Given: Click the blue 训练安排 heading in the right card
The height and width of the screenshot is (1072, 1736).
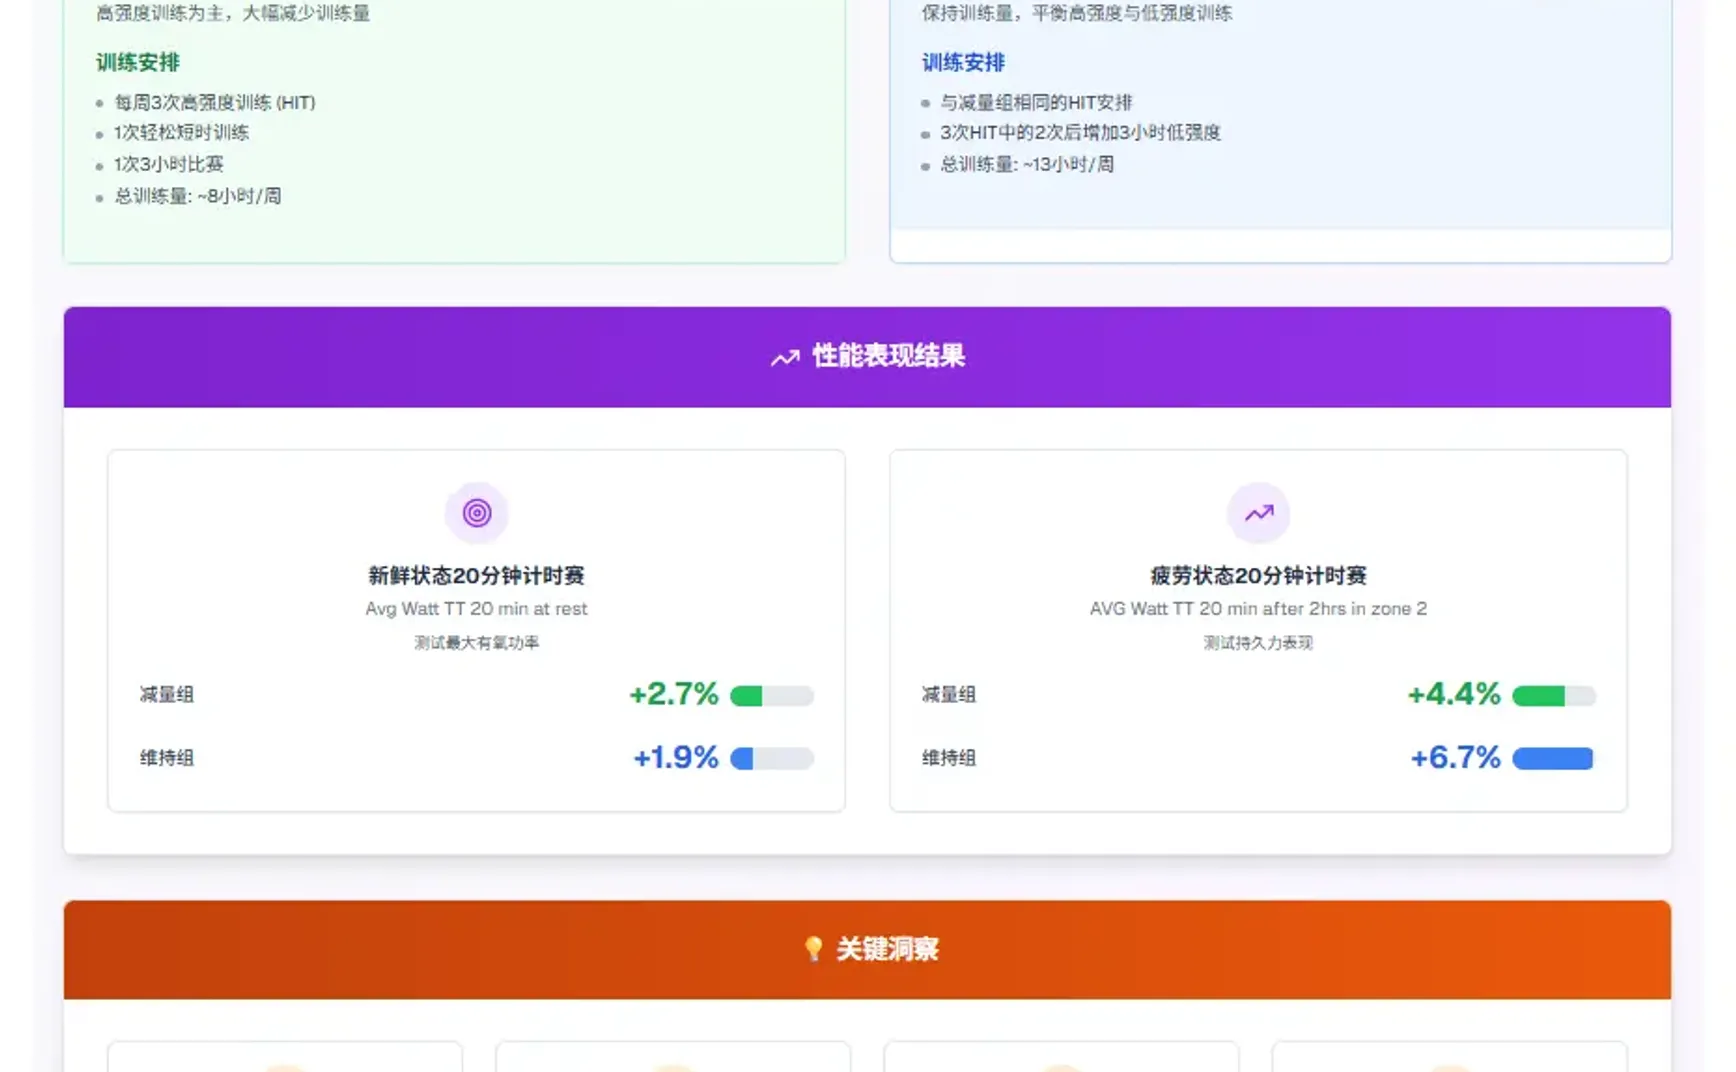Looking at the screenshot, I should [963, 62].
